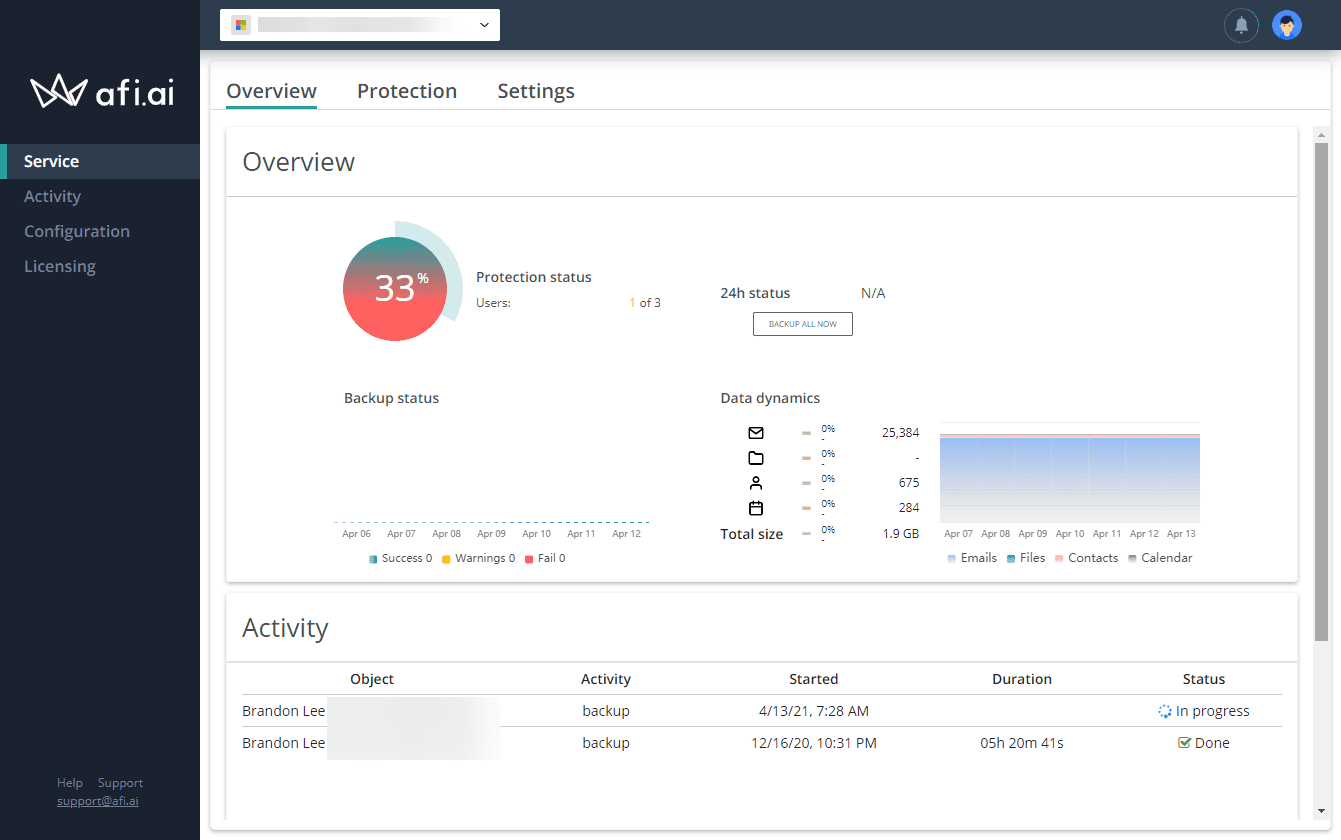
Task: Click the user avatar in the top bar
Action: [1287, 24]
